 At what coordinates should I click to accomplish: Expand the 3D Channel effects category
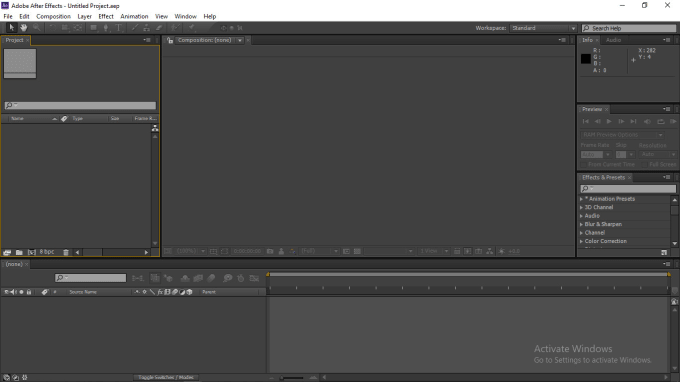(582, 207)
